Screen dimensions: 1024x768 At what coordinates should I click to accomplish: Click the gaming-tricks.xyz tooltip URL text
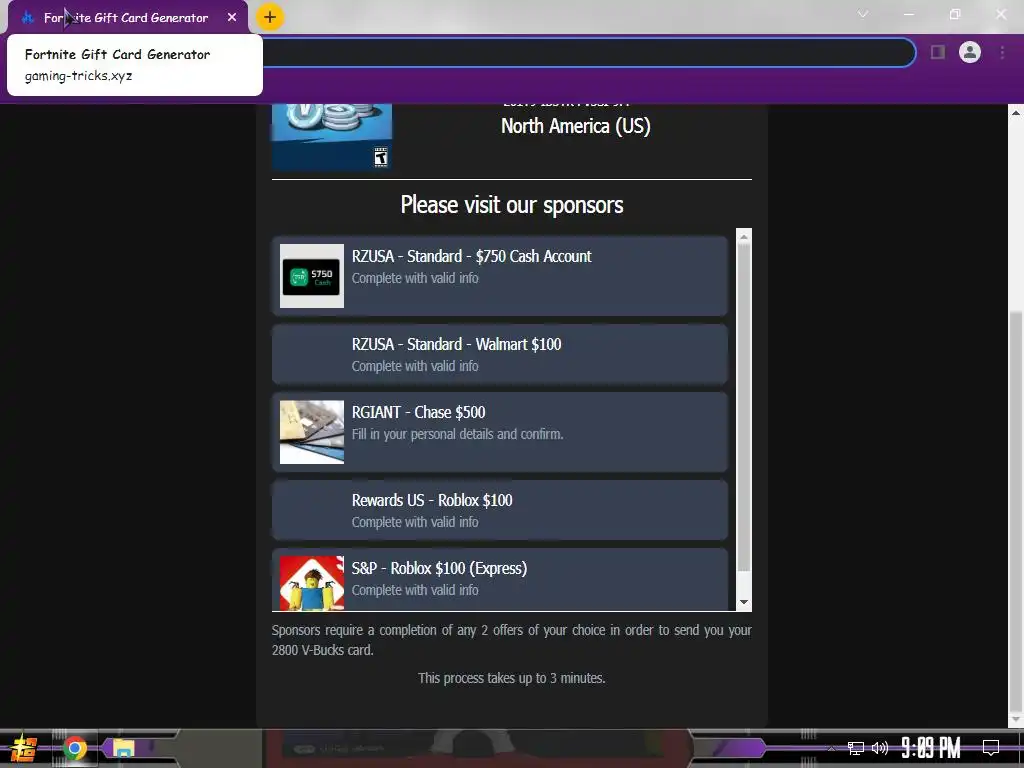pos(78,76)
